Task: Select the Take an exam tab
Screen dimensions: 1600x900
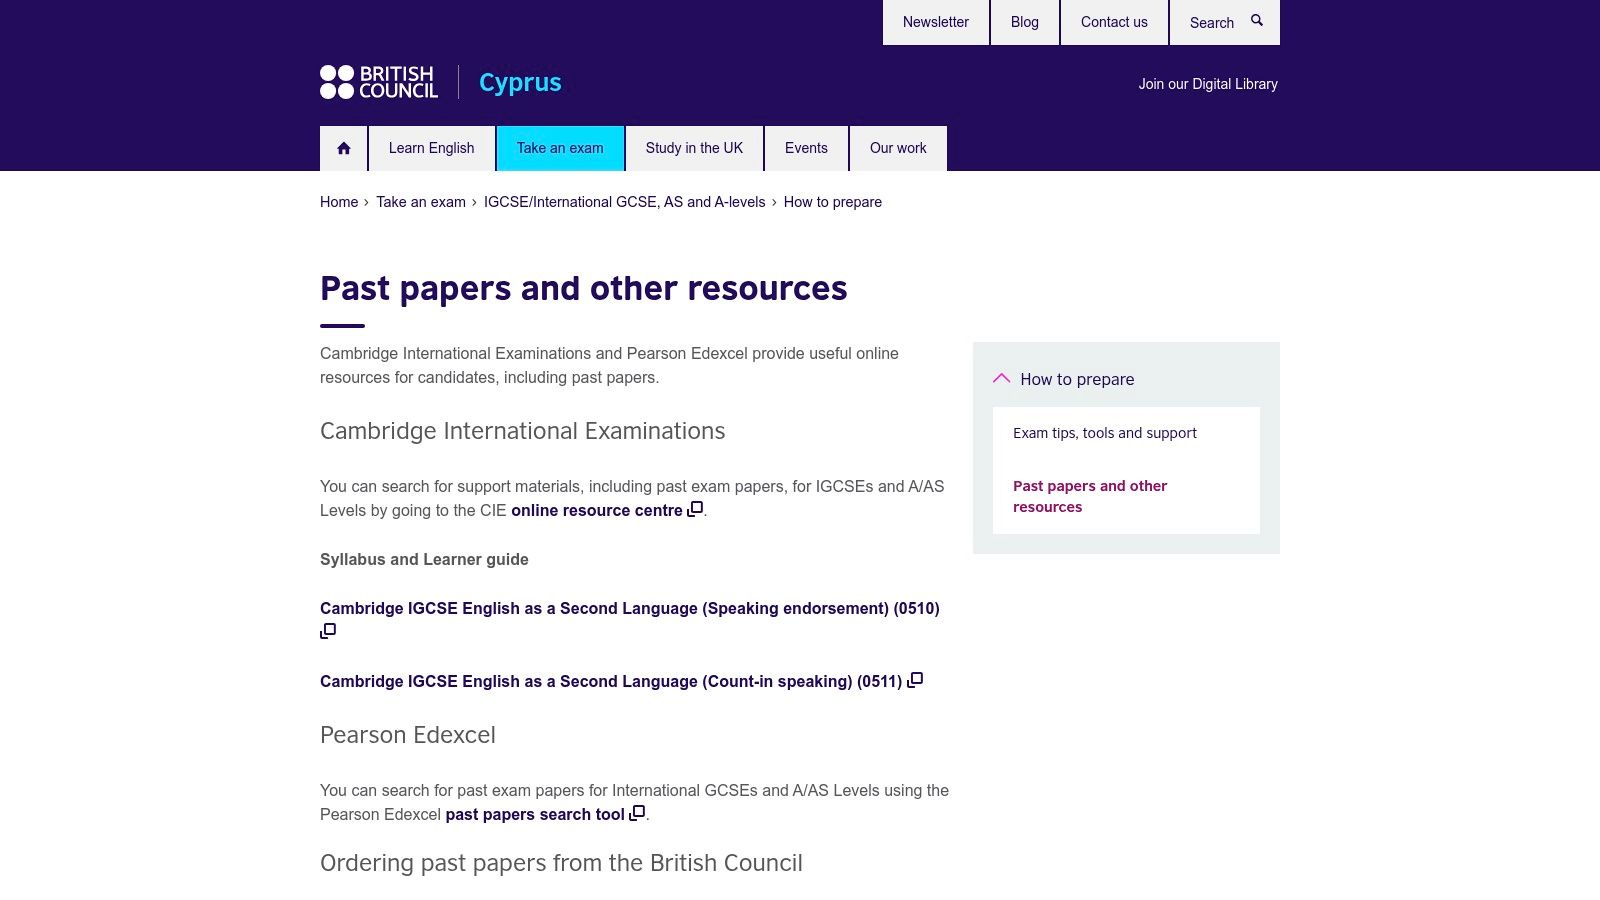Action: pyautogui.click(x=560, y=148)
